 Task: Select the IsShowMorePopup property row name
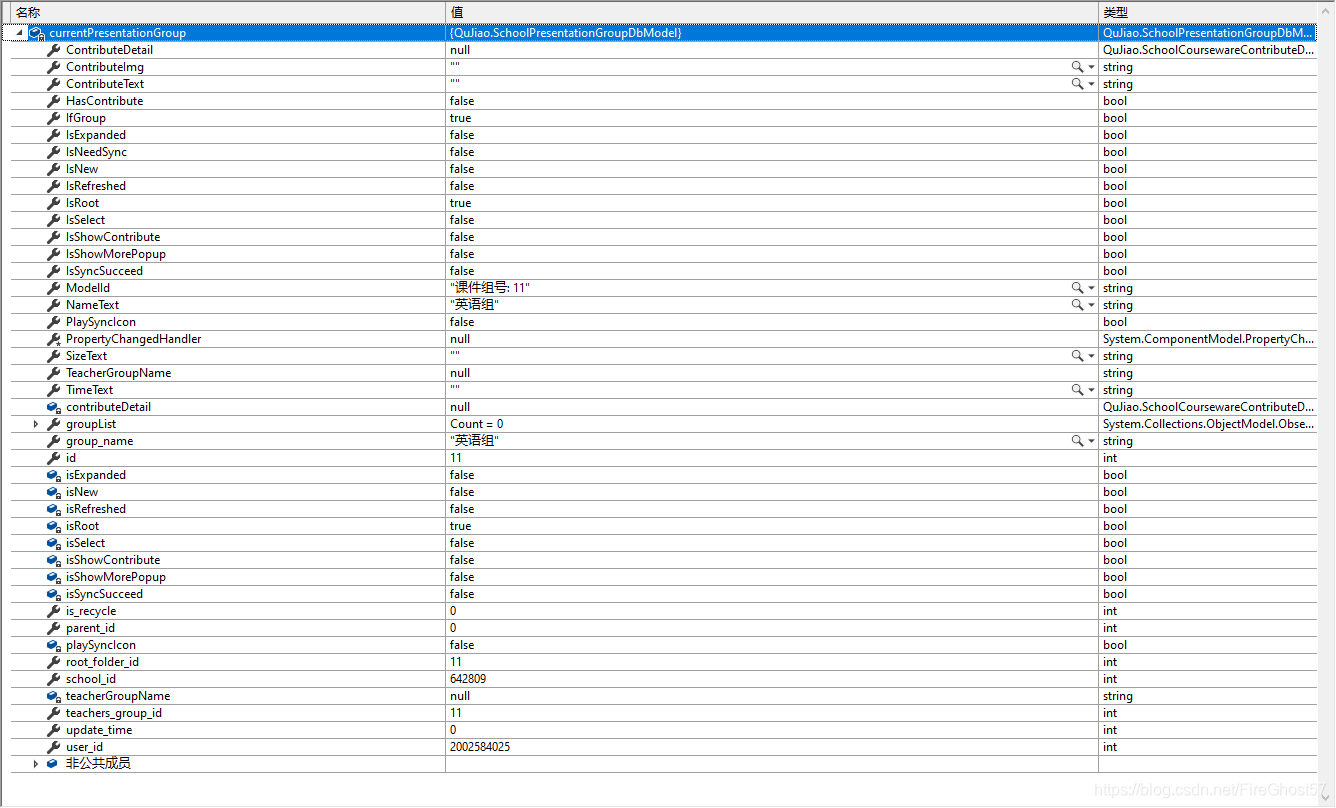[x=116, y=254]
